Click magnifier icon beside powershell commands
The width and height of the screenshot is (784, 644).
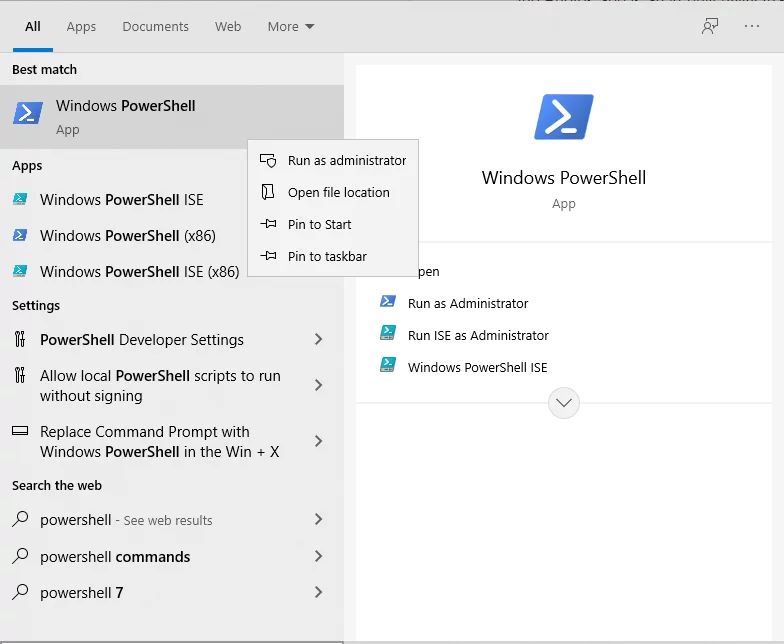tap(20, 556)
